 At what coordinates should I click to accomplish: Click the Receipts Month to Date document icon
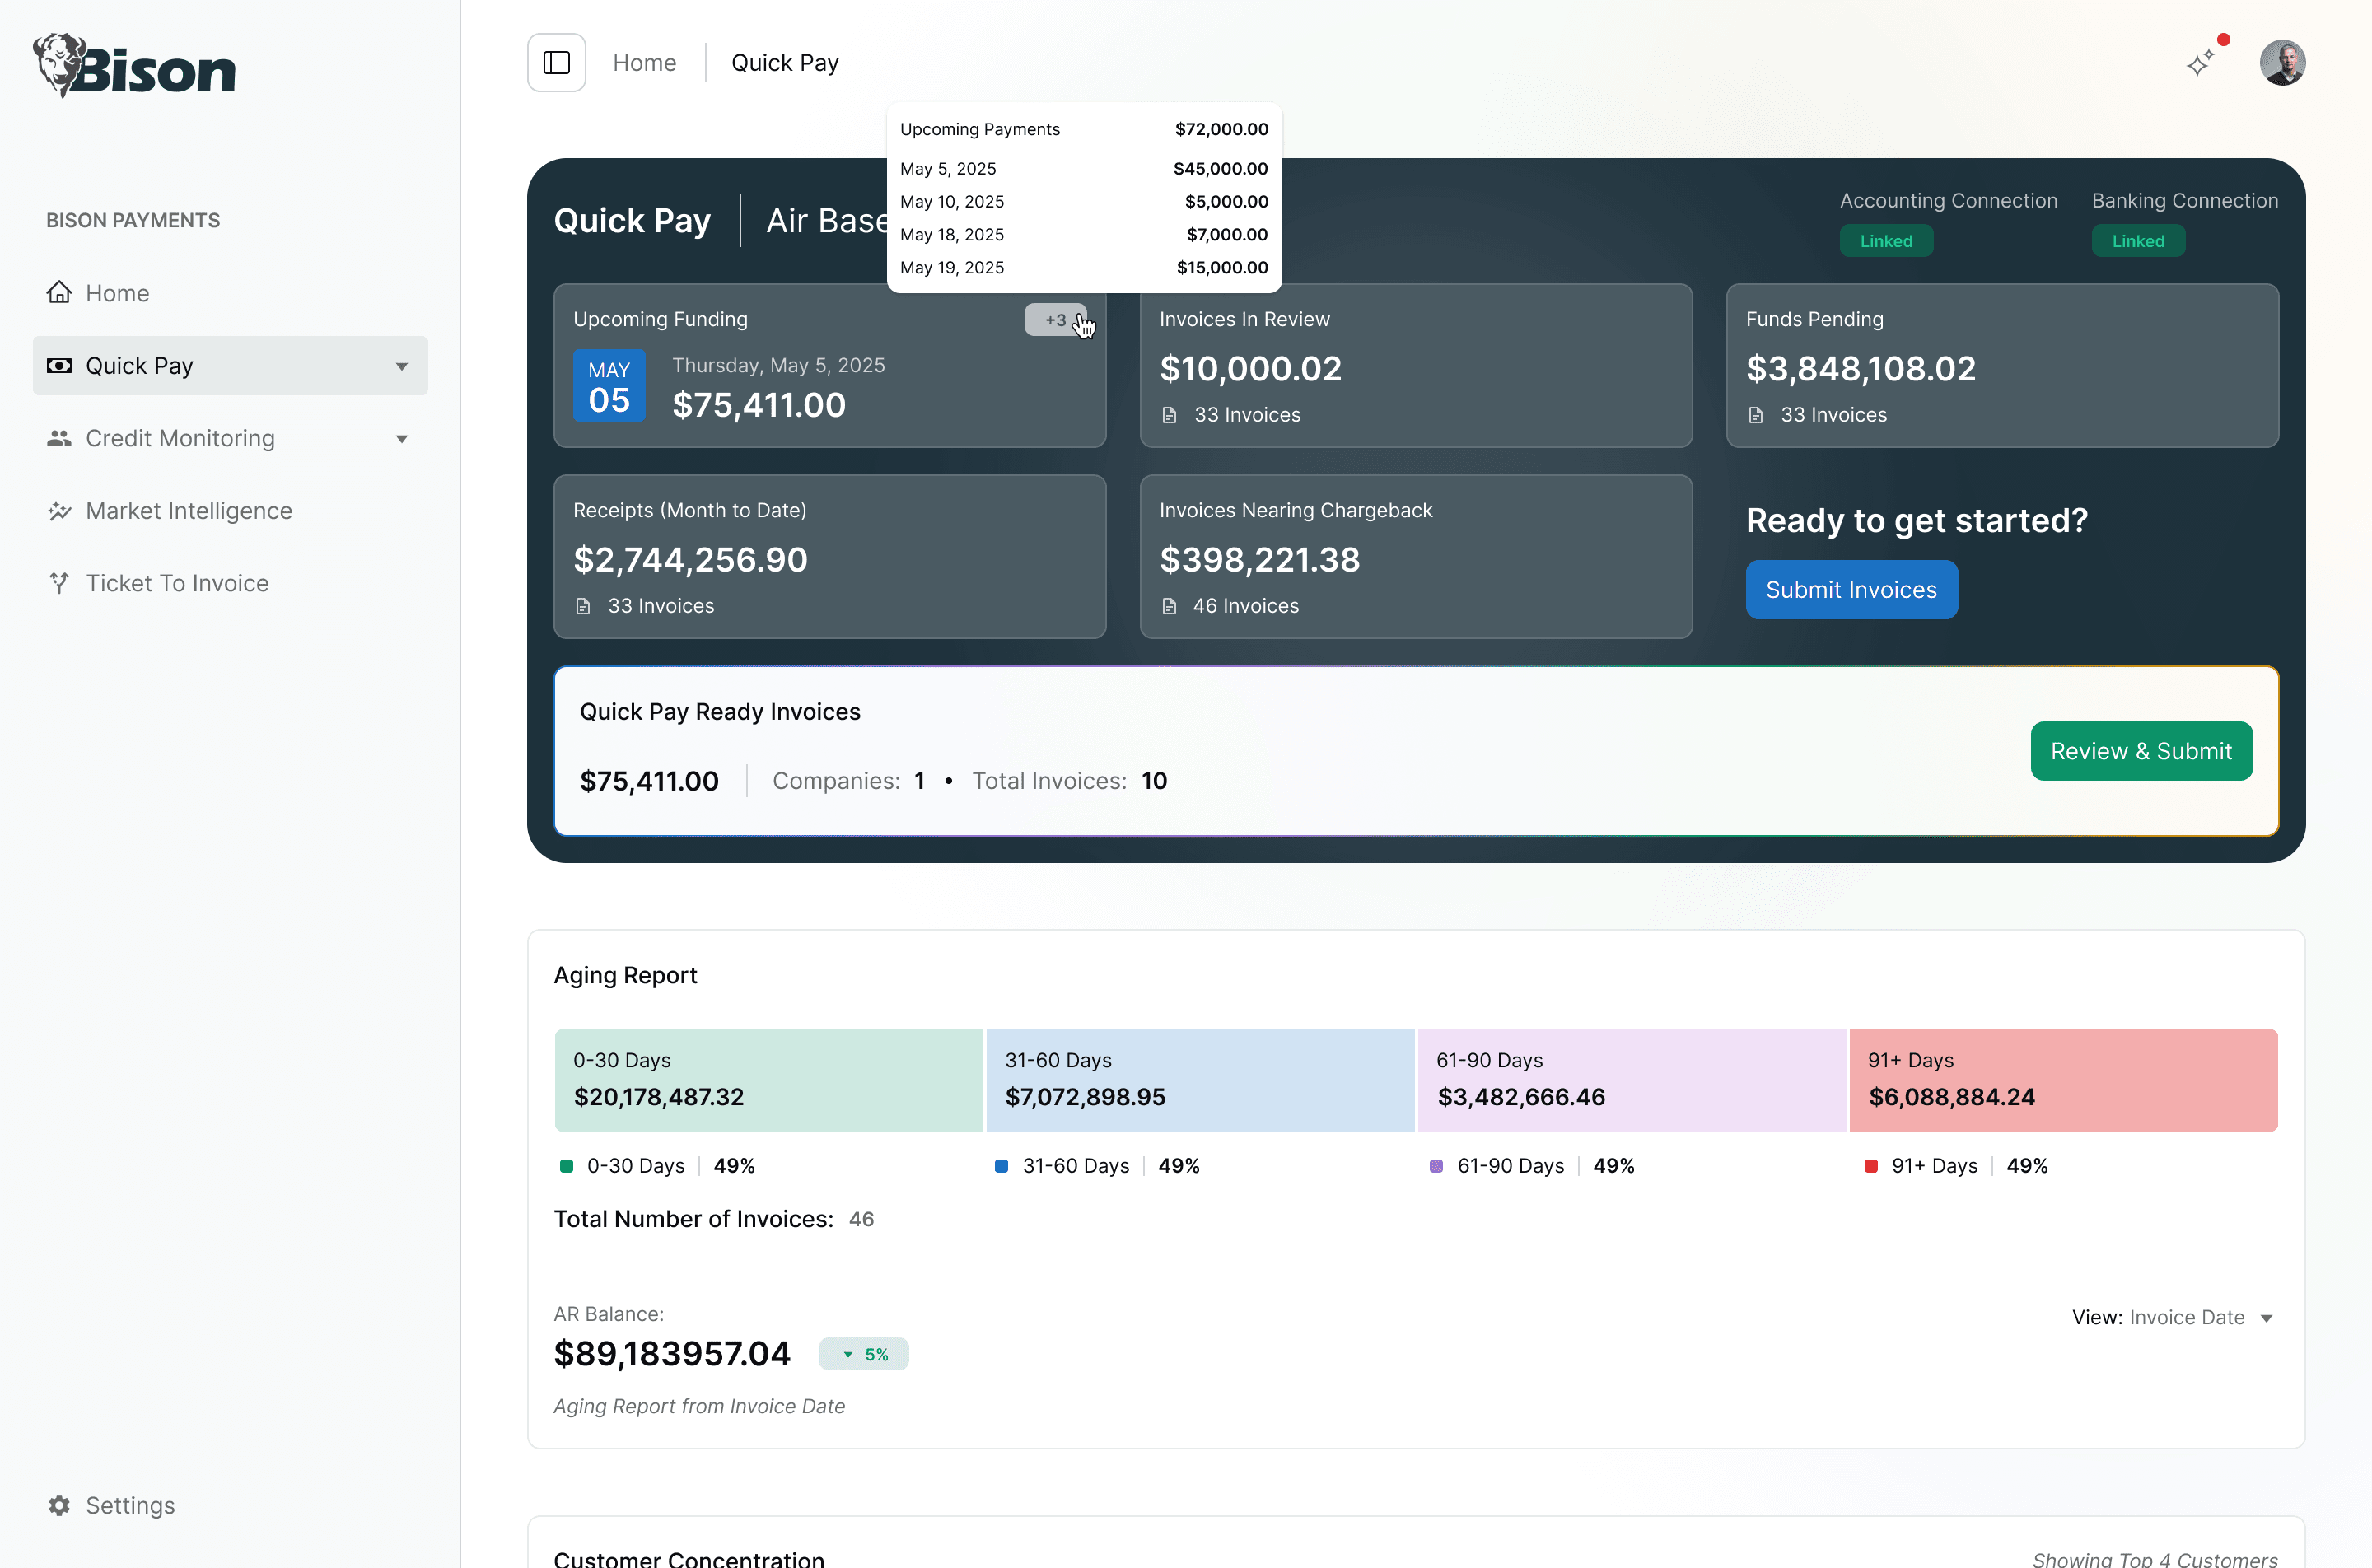point(583,606)
